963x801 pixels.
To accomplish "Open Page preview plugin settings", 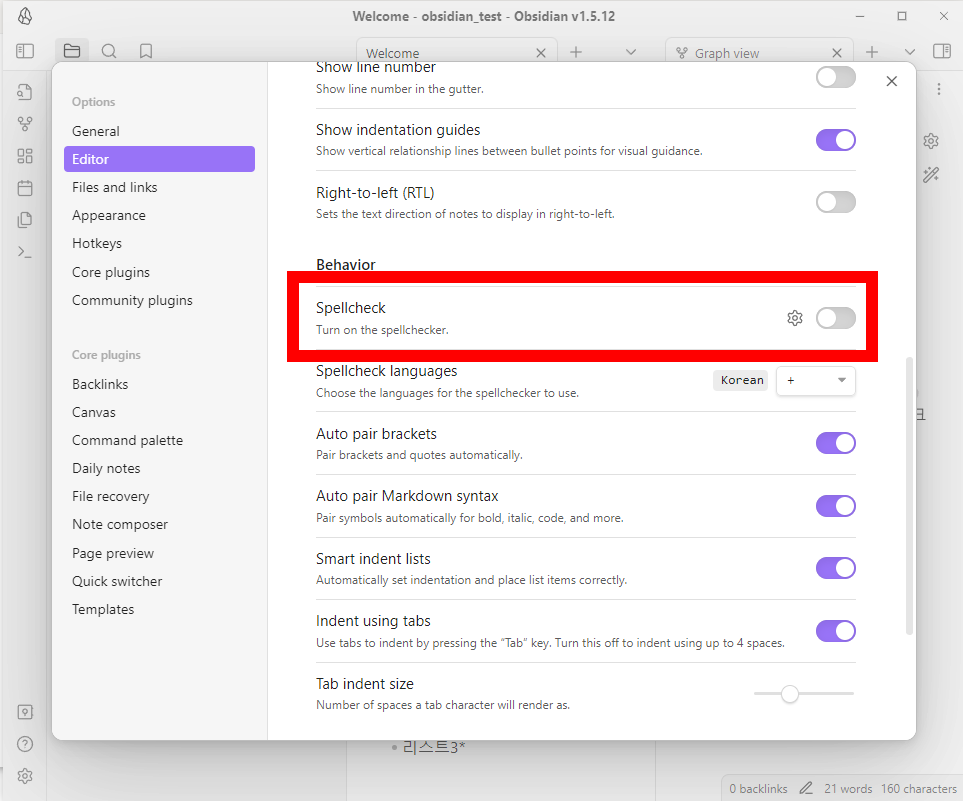I will [x=159, y=553].
